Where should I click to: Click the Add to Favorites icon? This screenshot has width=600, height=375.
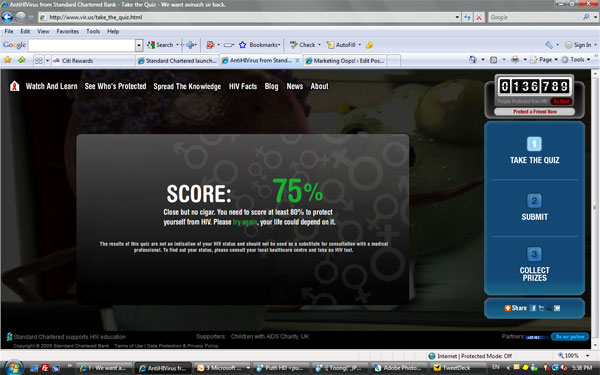pyautogui.click(x=22, y=60)
